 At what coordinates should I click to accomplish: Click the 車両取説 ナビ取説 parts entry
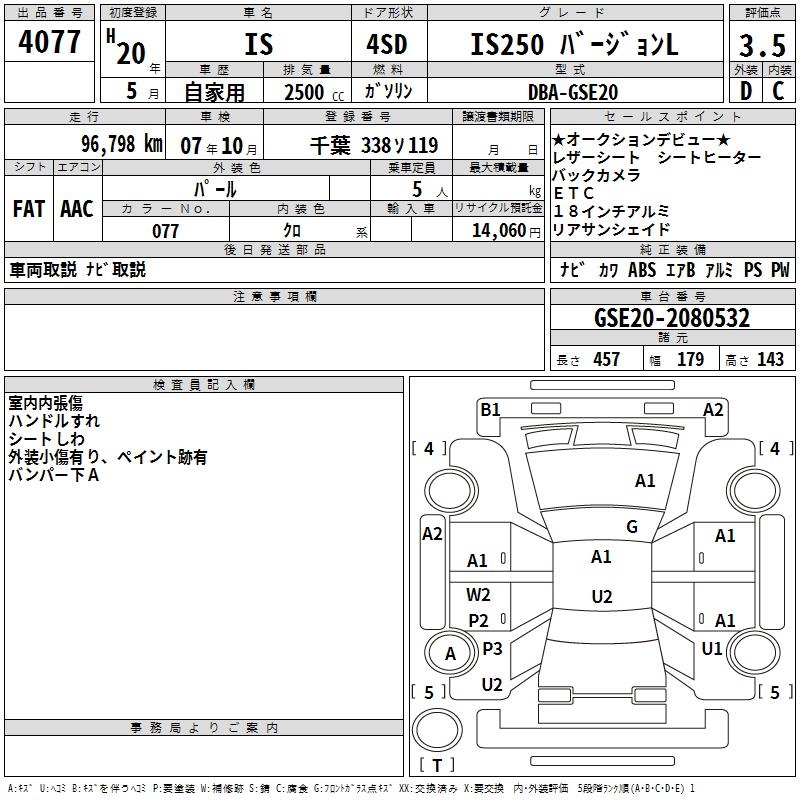pyautogui.click(x=78, y=270)
